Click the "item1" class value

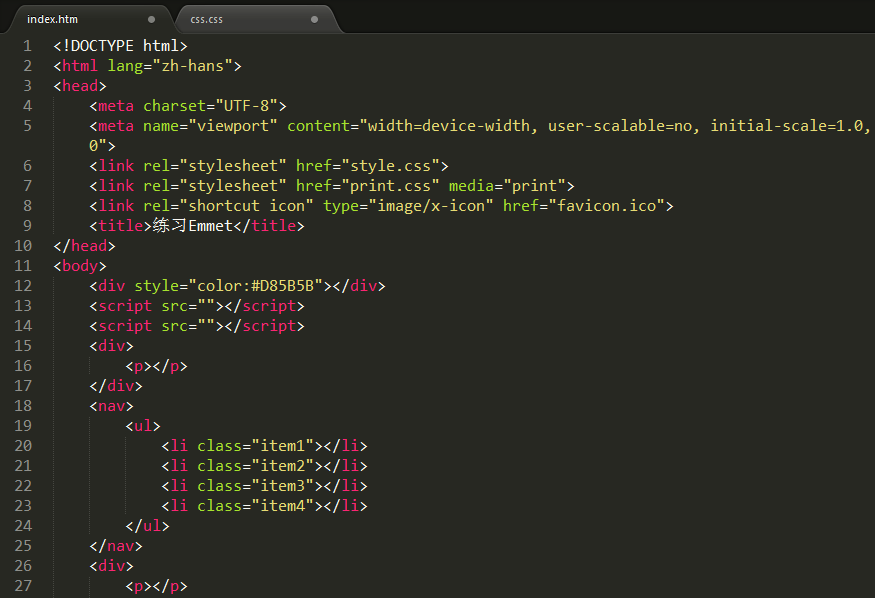click(283, 446)
